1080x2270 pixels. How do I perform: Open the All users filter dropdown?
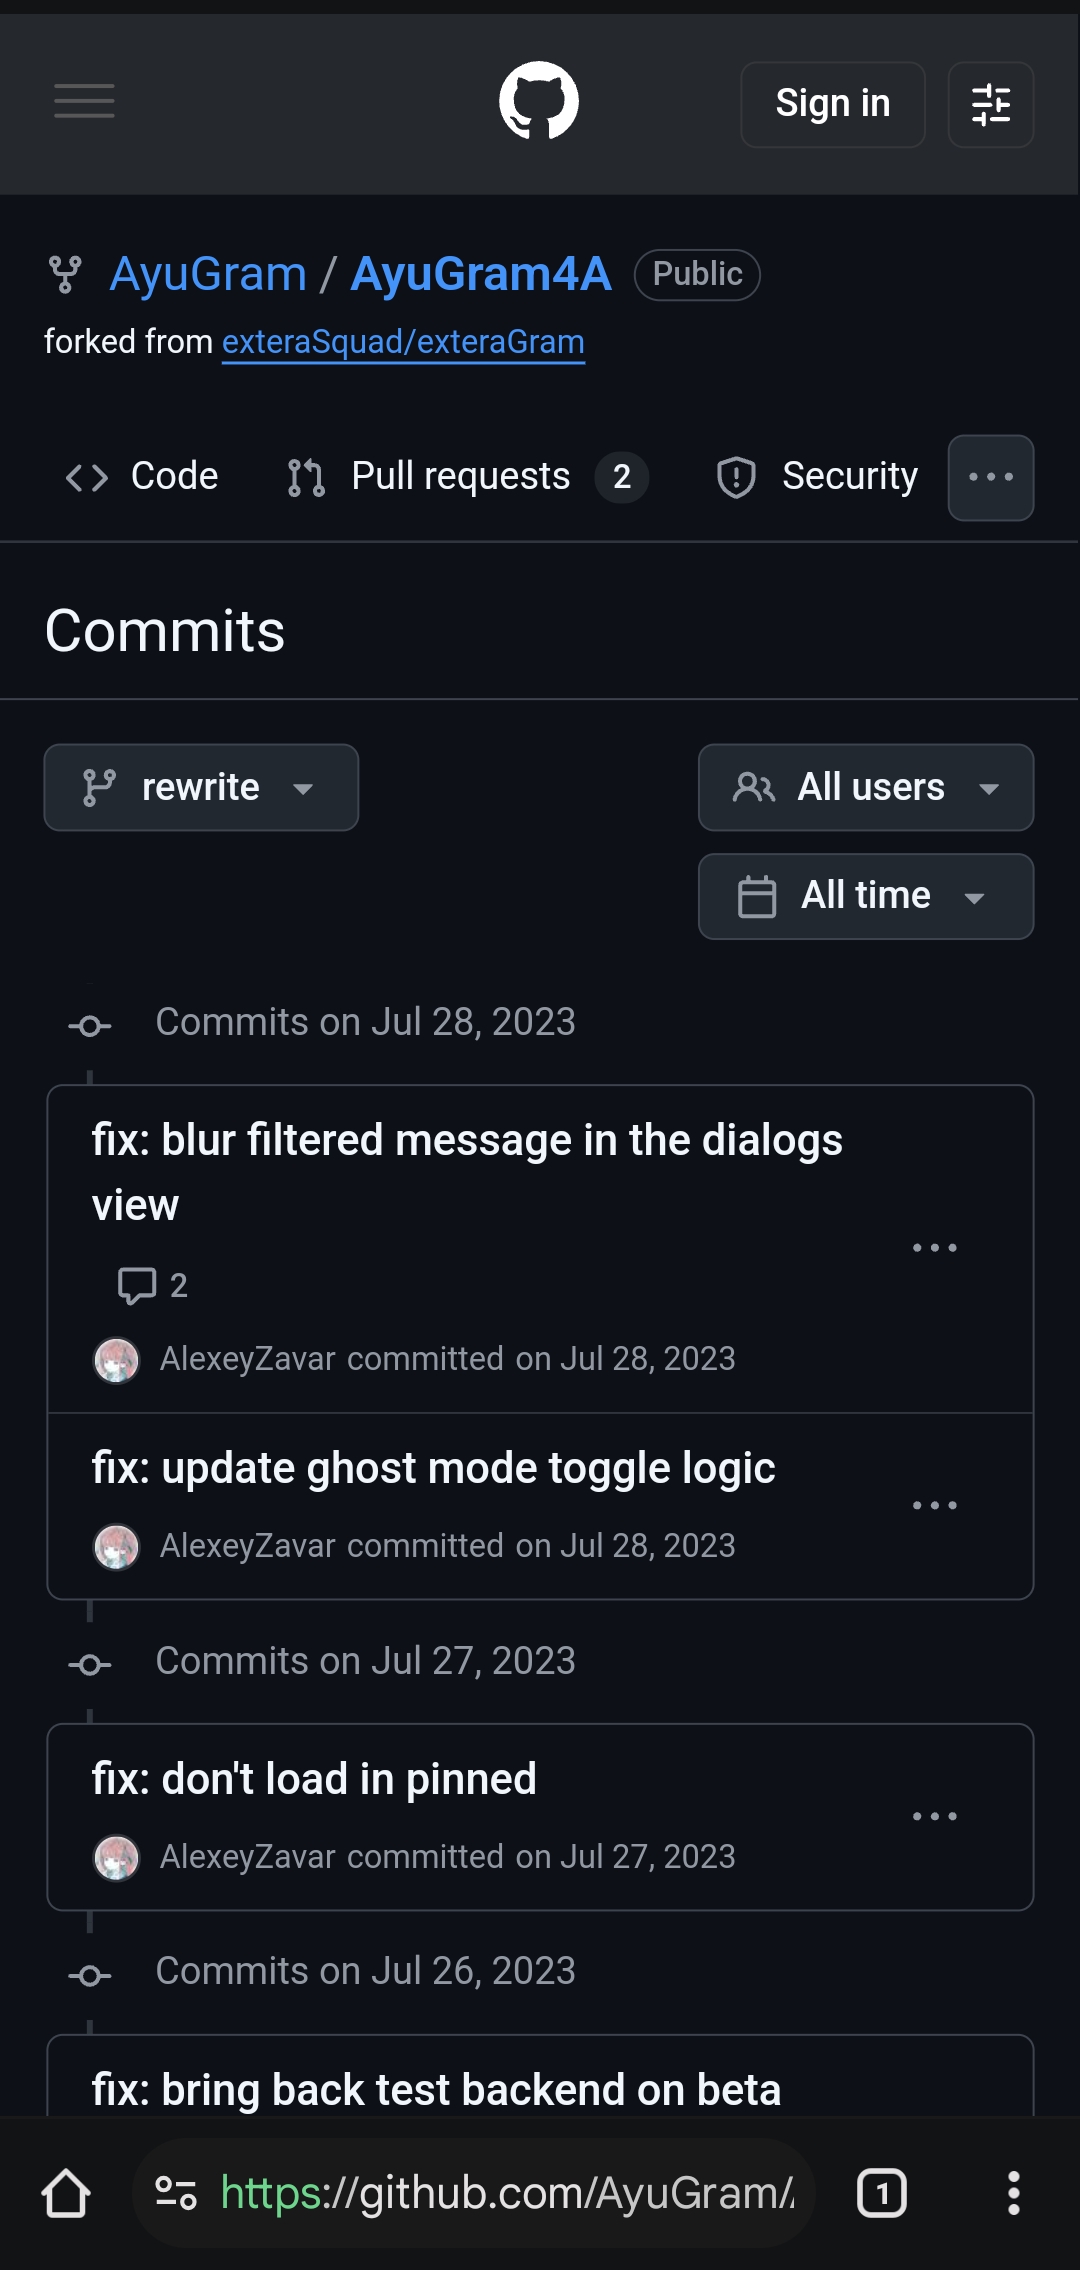[865, 788]
